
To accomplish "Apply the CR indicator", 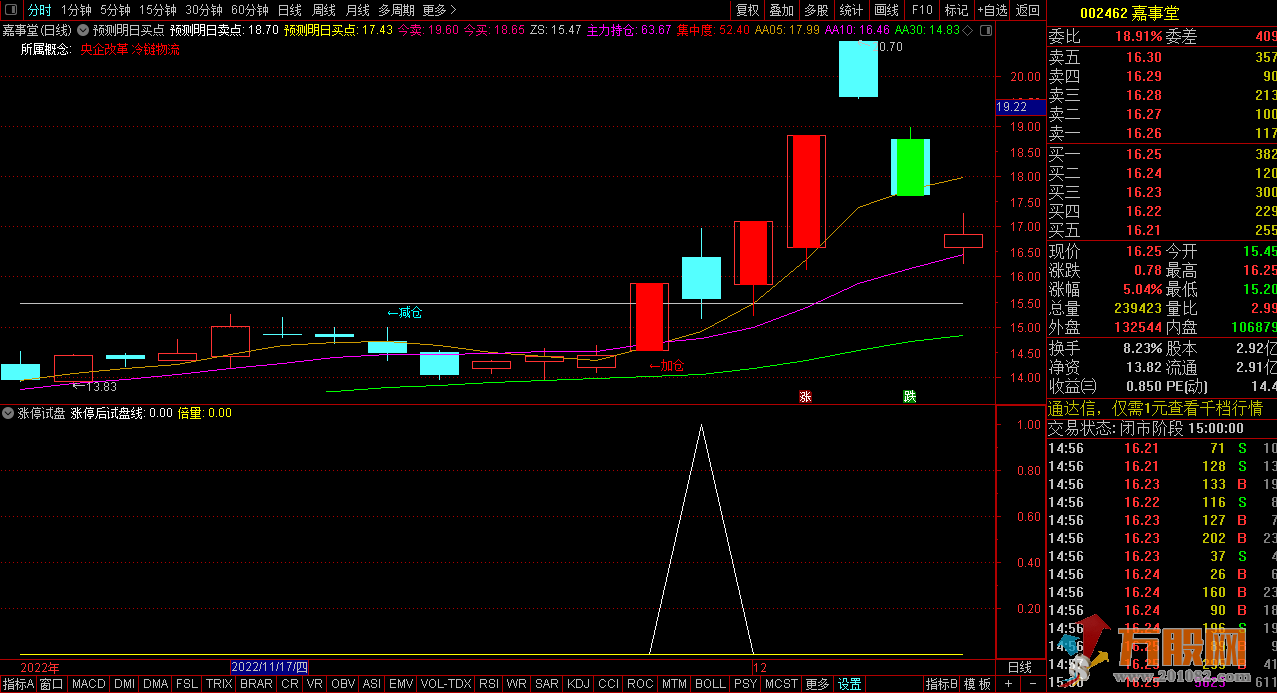I will [x=290, y=684].
